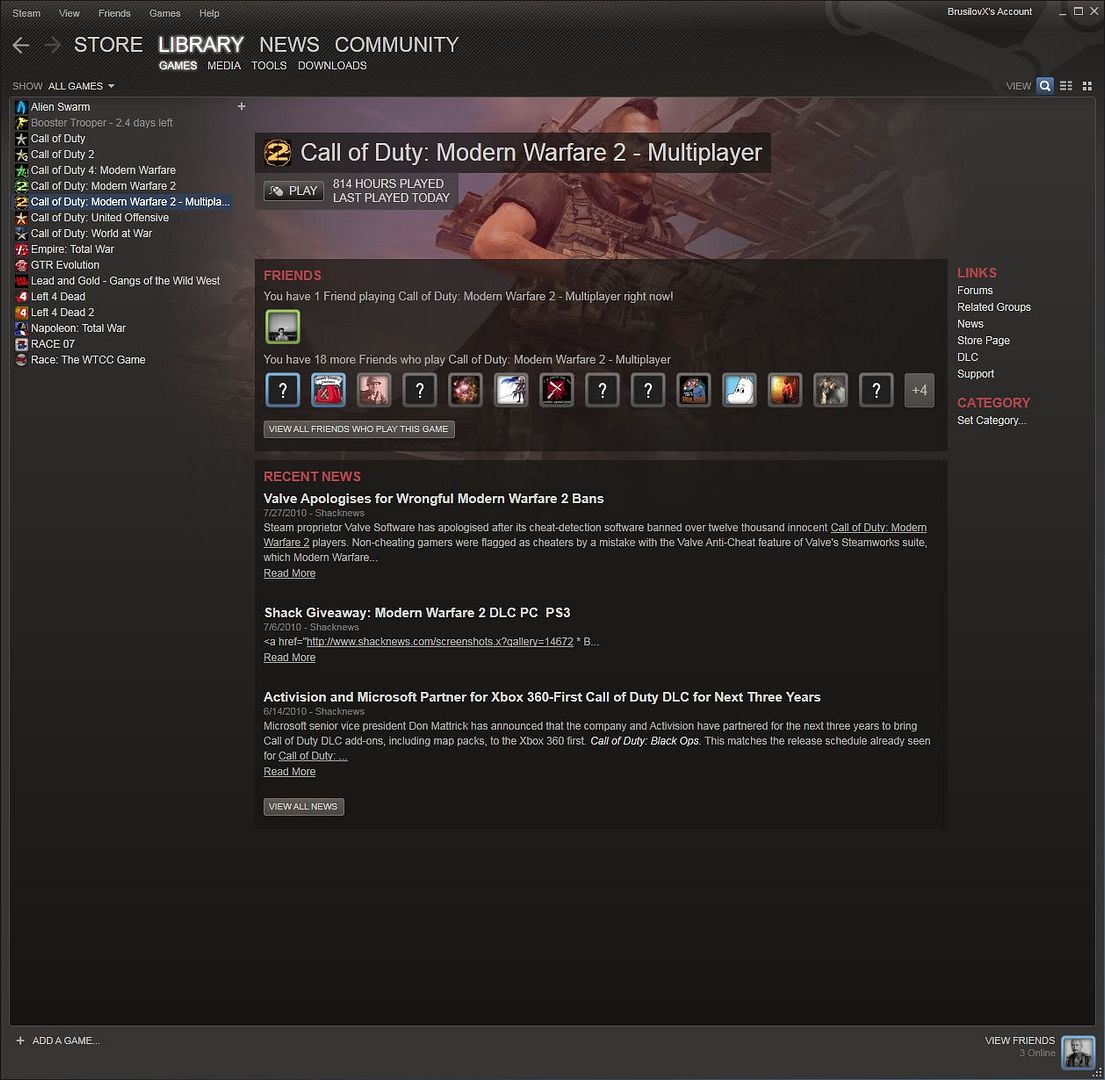
Task: Open avatar of friend currently playing
Action: pos(282,326)
